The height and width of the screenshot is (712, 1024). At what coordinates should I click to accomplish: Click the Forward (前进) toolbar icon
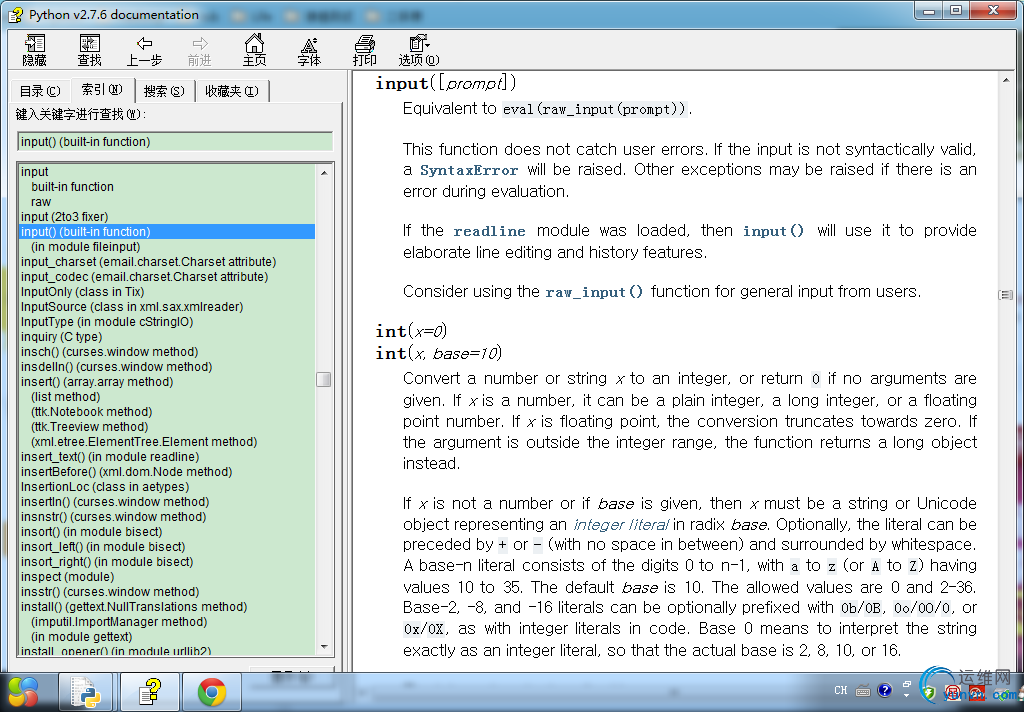tap(199, 50)
